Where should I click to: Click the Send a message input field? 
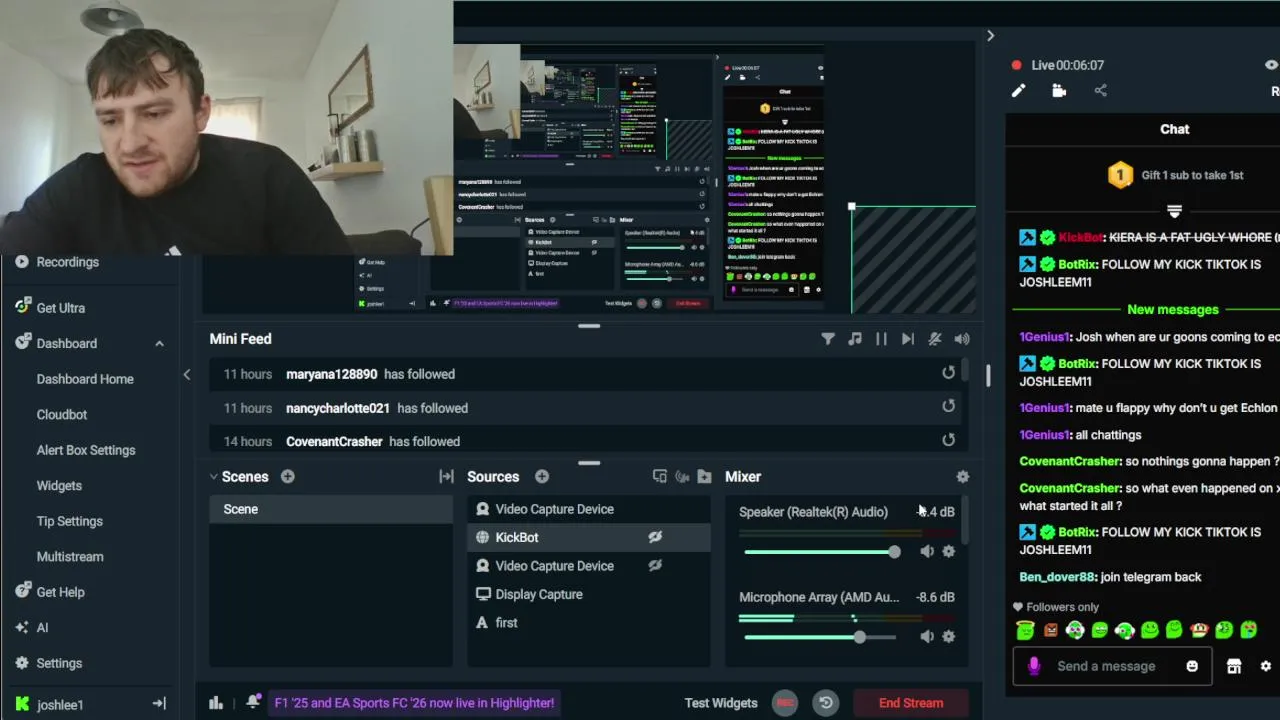click(x=1106, y=666)
